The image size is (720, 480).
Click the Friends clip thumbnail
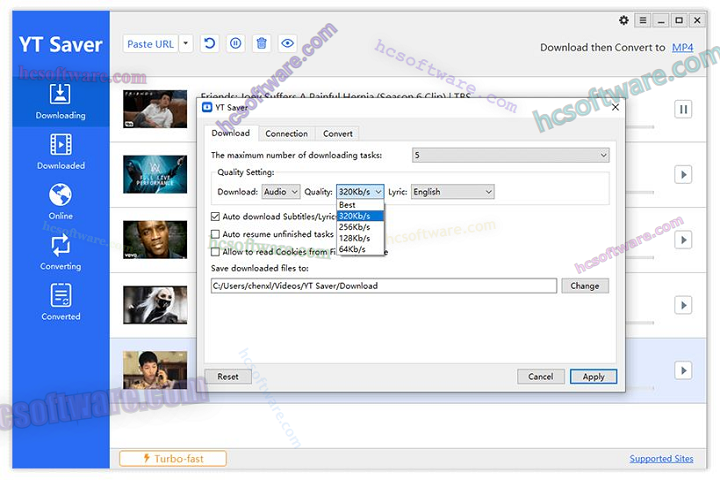click(155, 109)
